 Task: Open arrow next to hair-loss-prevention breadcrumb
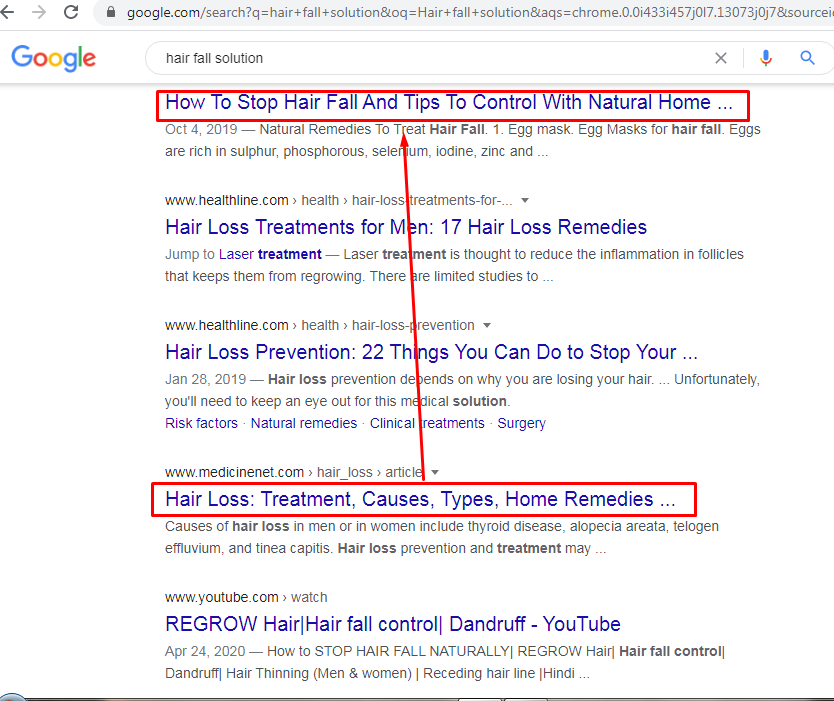click(x=486, y=325)
